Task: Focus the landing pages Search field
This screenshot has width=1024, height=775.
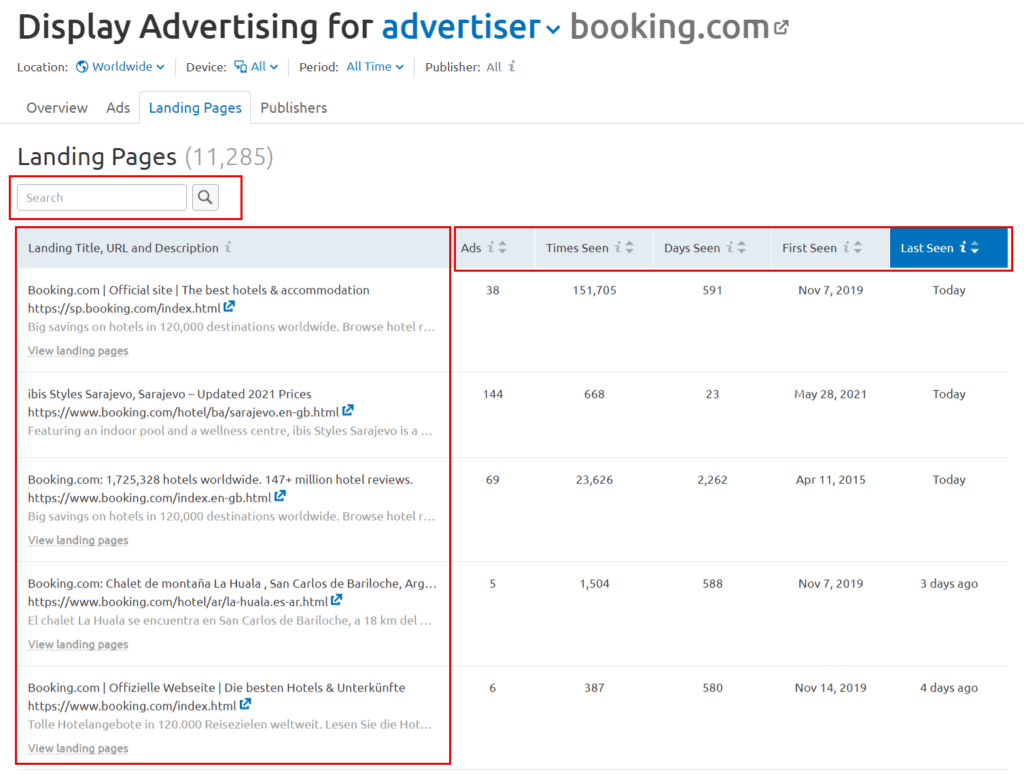Action: coord(102,197)
